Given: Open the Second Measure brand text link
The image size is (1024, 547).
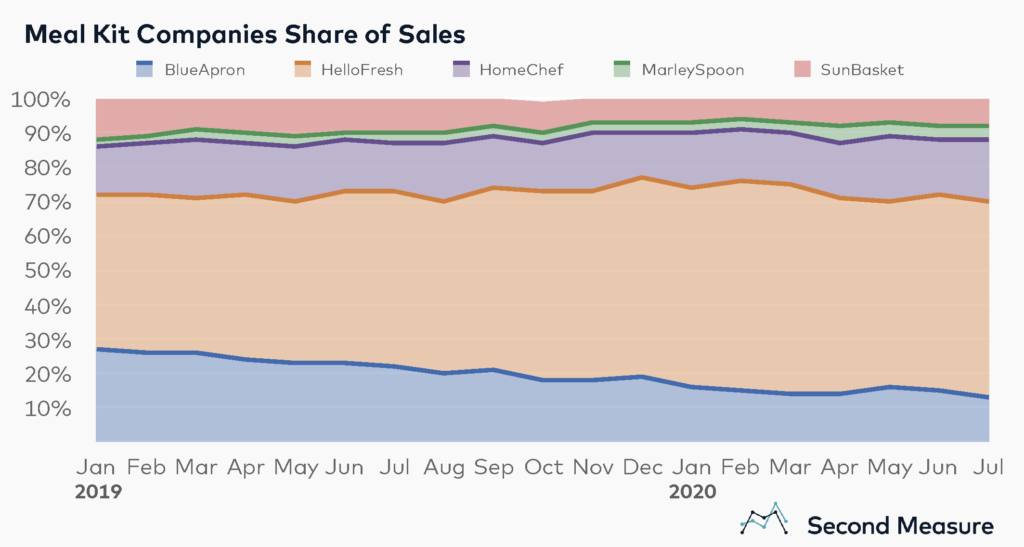Looking at the screenshot, I should pyautogui.click(x=901, y=525).
